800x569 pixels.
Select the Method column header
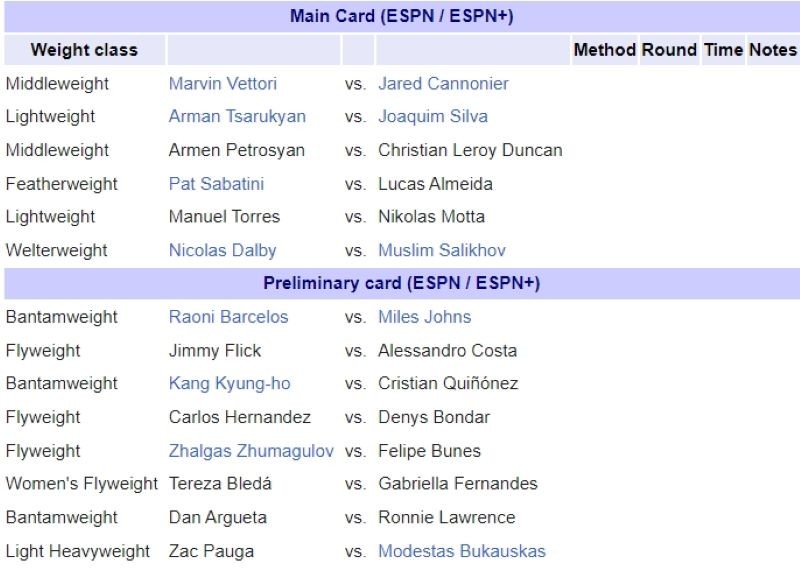(604, 50)
